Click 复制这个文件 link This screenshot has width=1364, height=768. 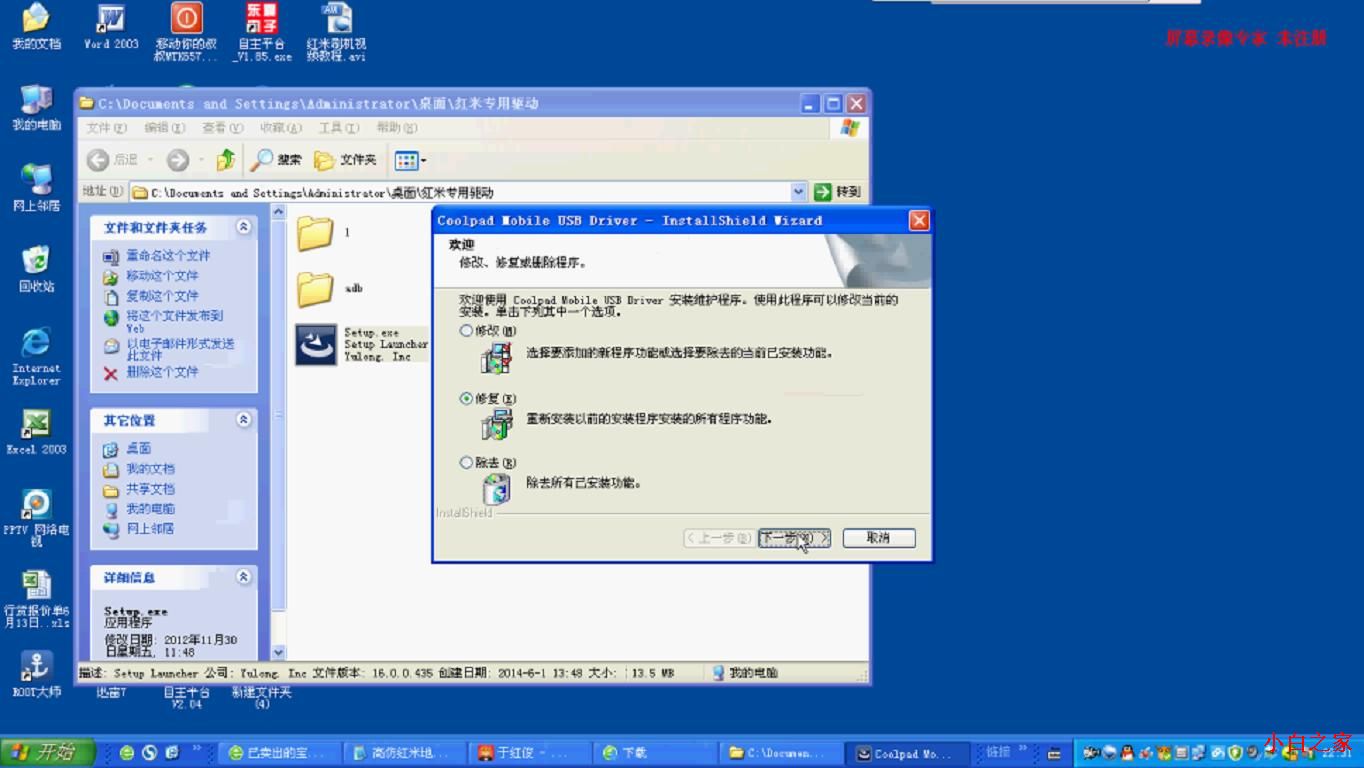coord(162,296)
